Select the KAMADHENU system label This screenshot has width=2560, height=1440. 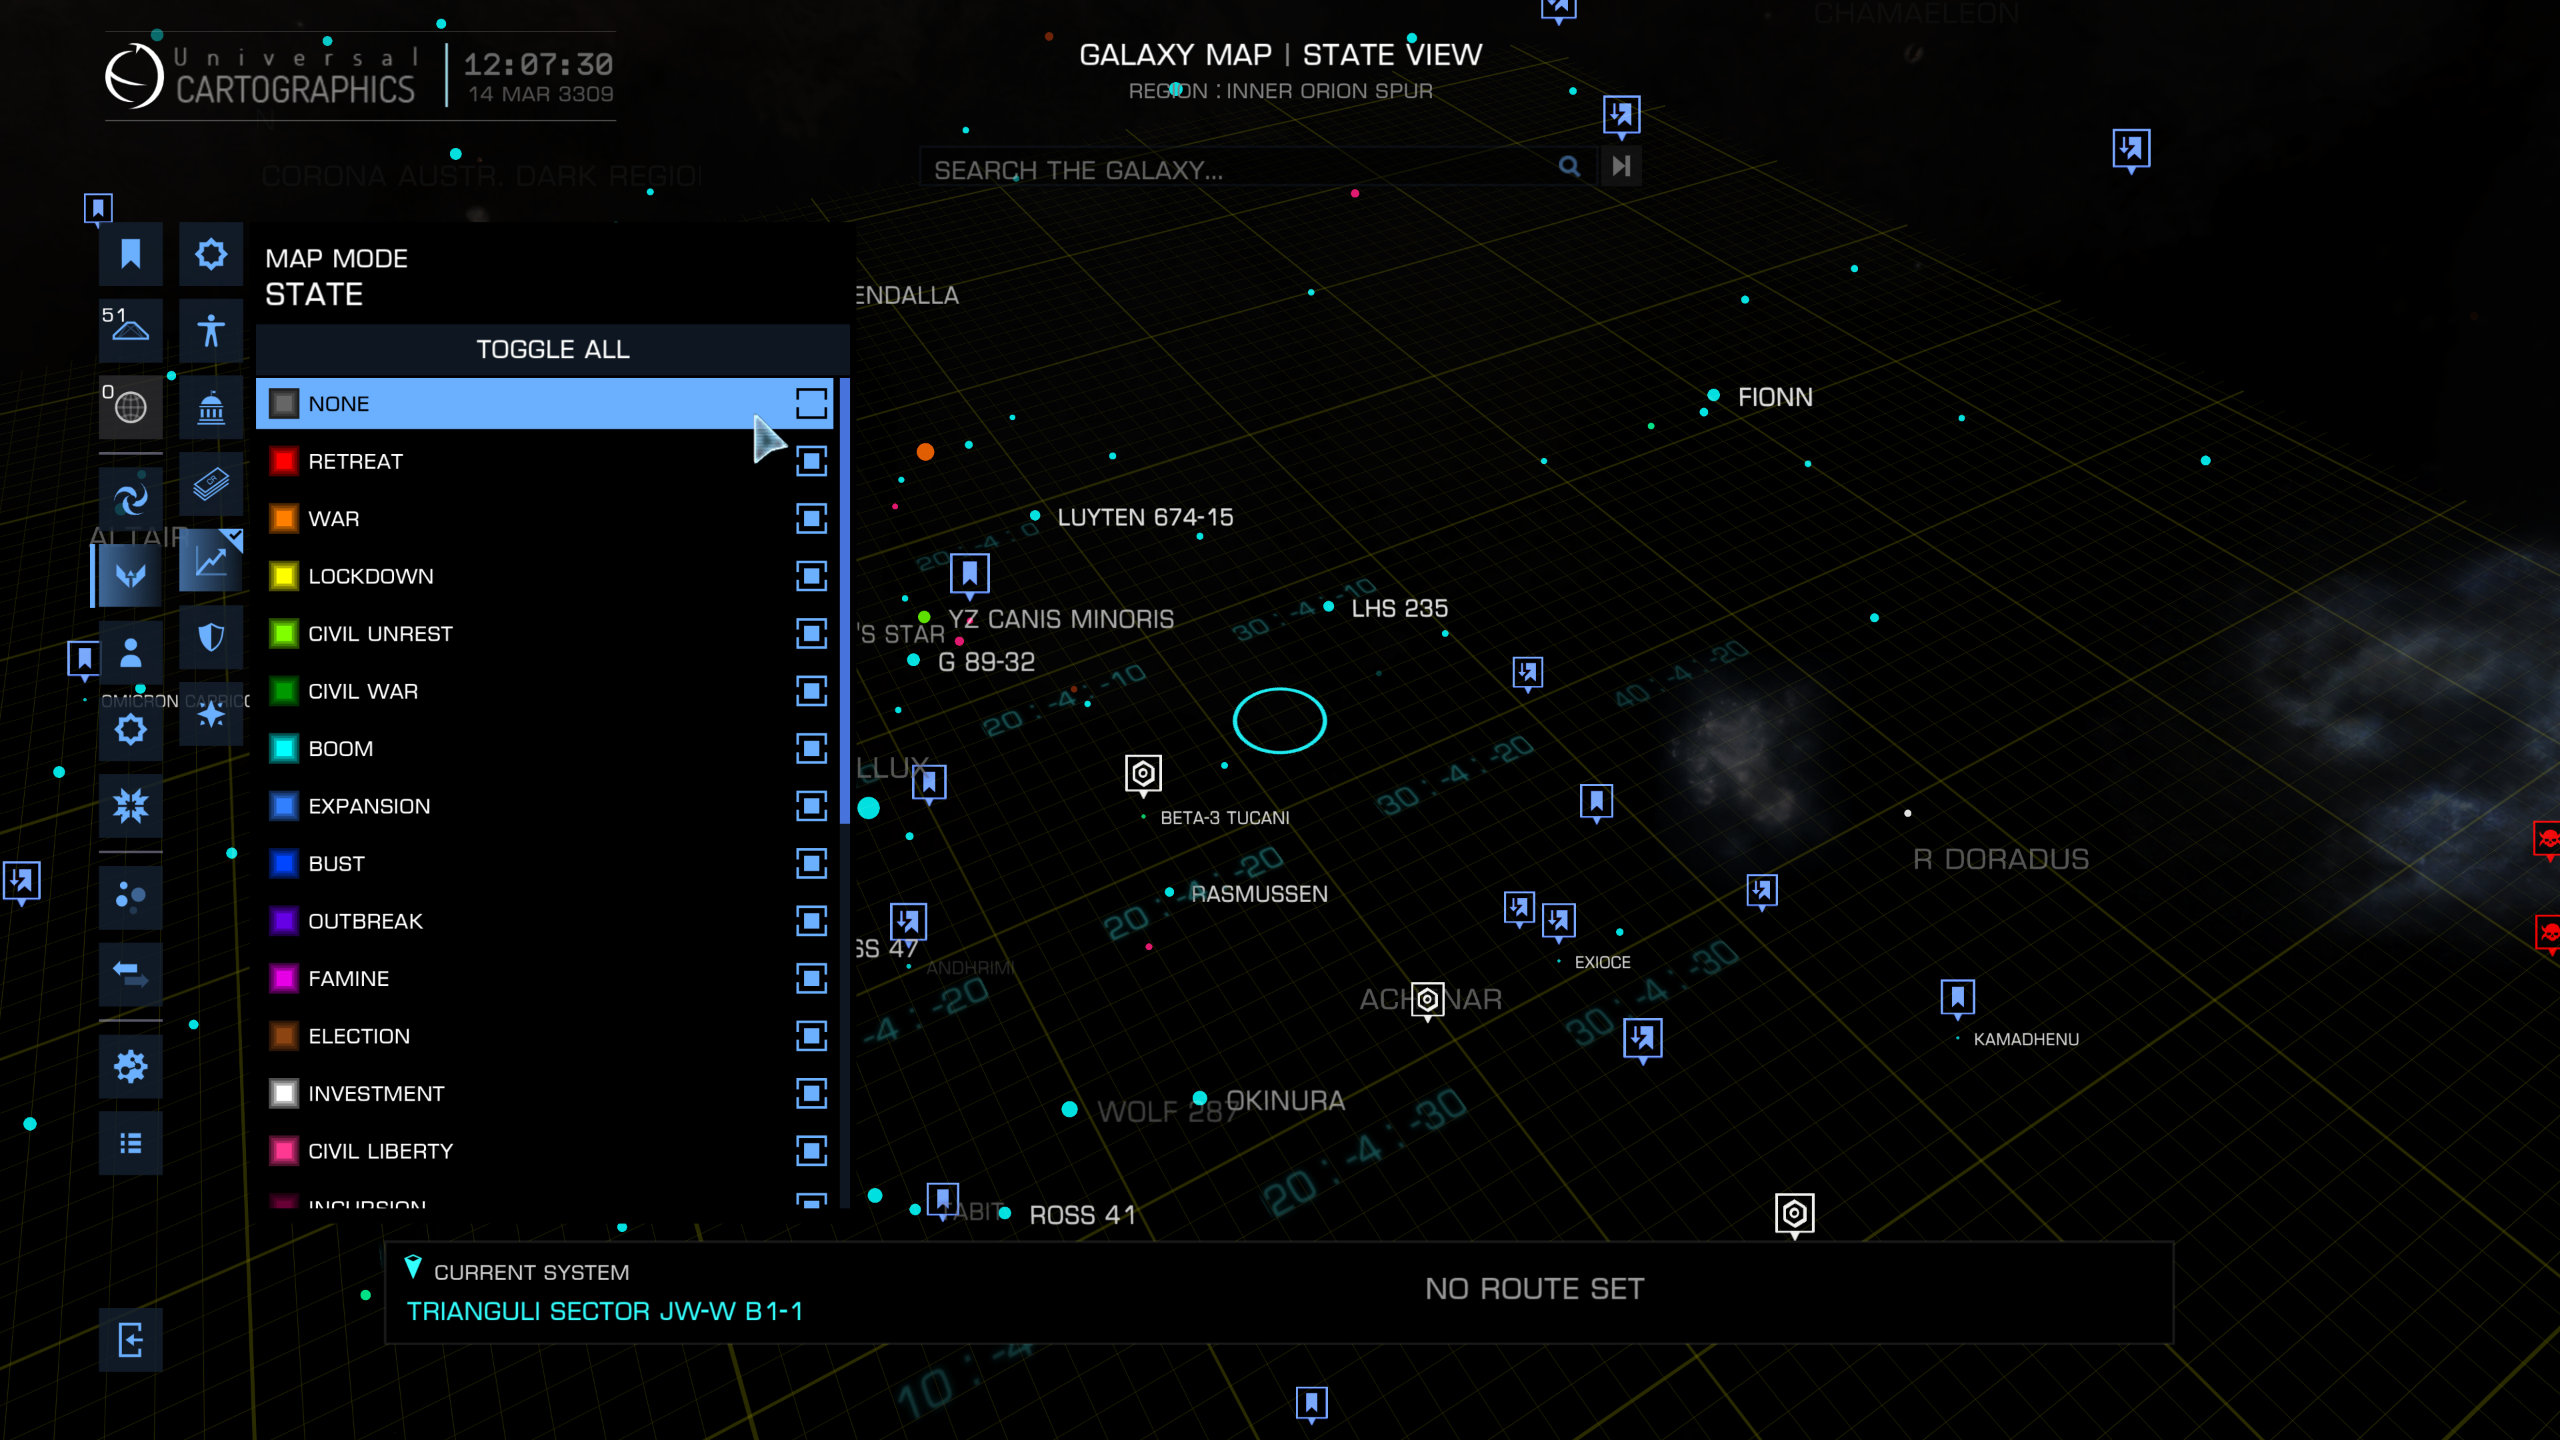click(x=2026, y=1039)
